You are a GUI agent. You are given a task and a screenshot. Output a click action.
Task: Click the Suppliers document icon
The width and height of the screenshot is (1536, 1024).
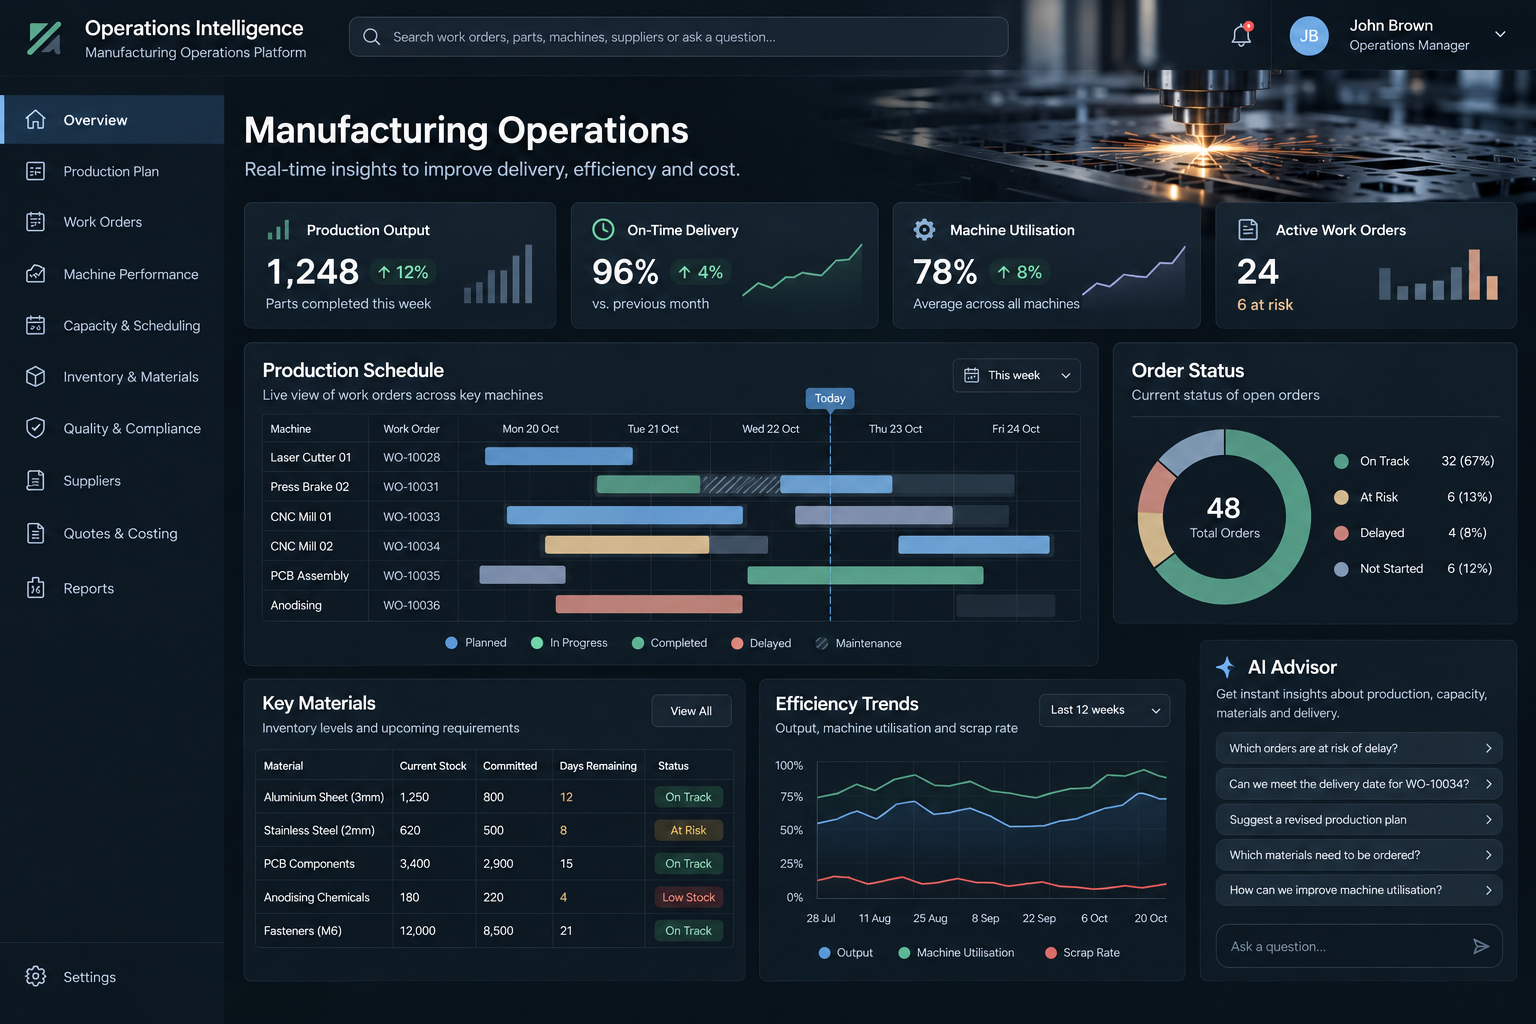click(x=36, y=480)
